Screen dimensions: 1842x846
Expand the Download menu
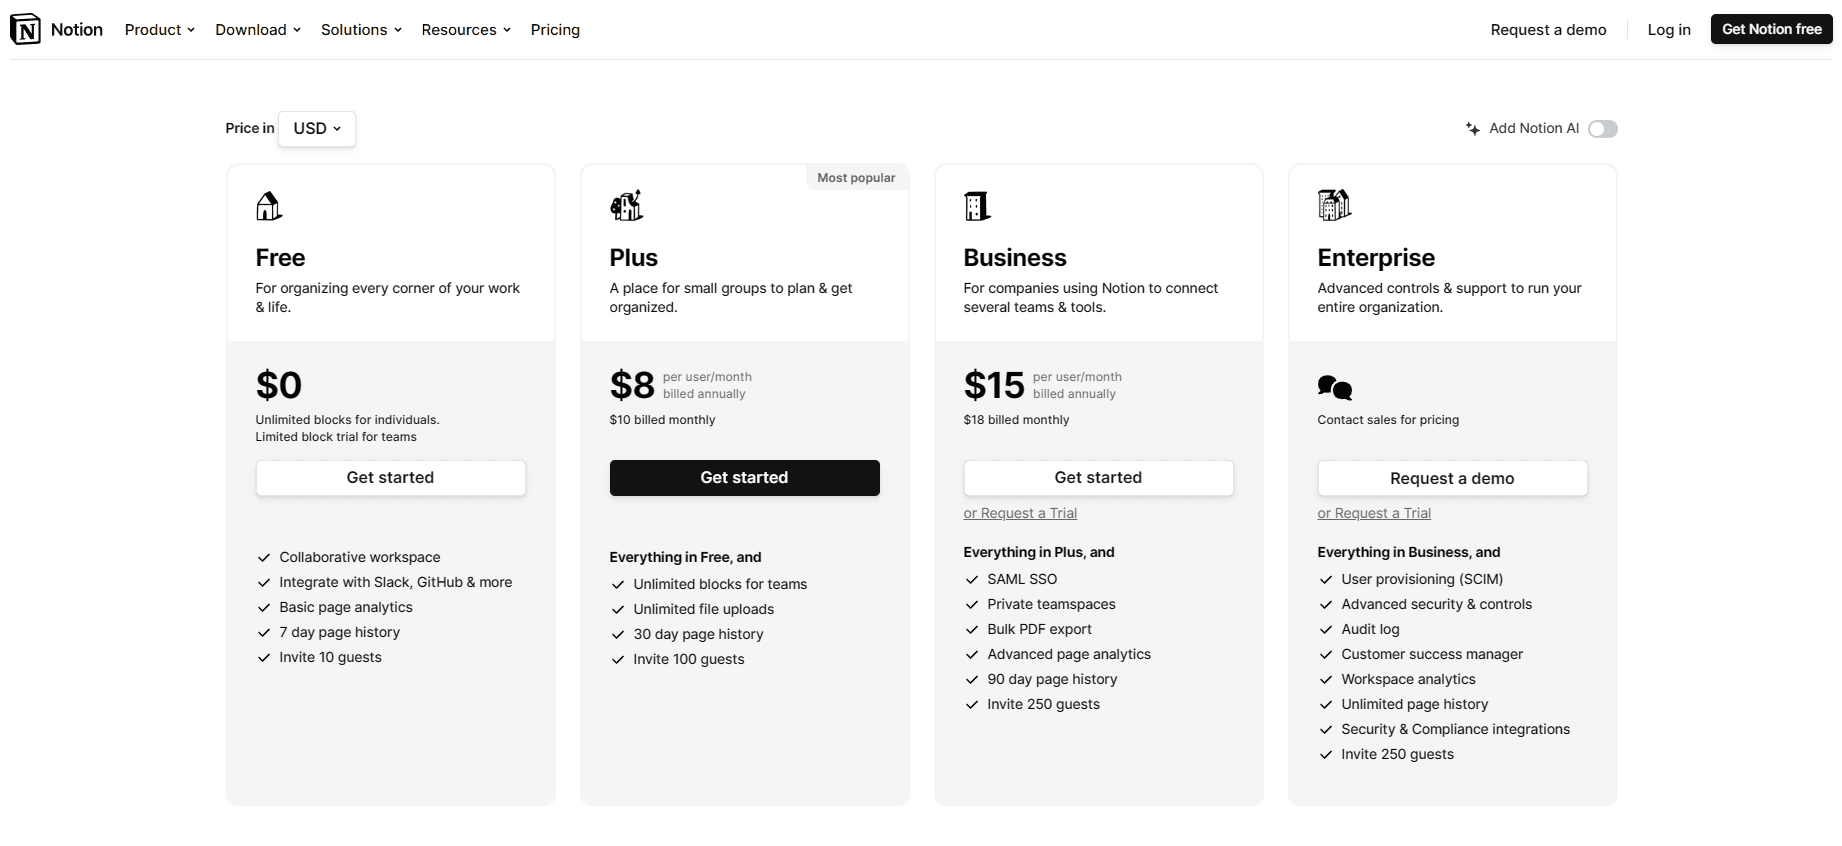pos(258,30)
